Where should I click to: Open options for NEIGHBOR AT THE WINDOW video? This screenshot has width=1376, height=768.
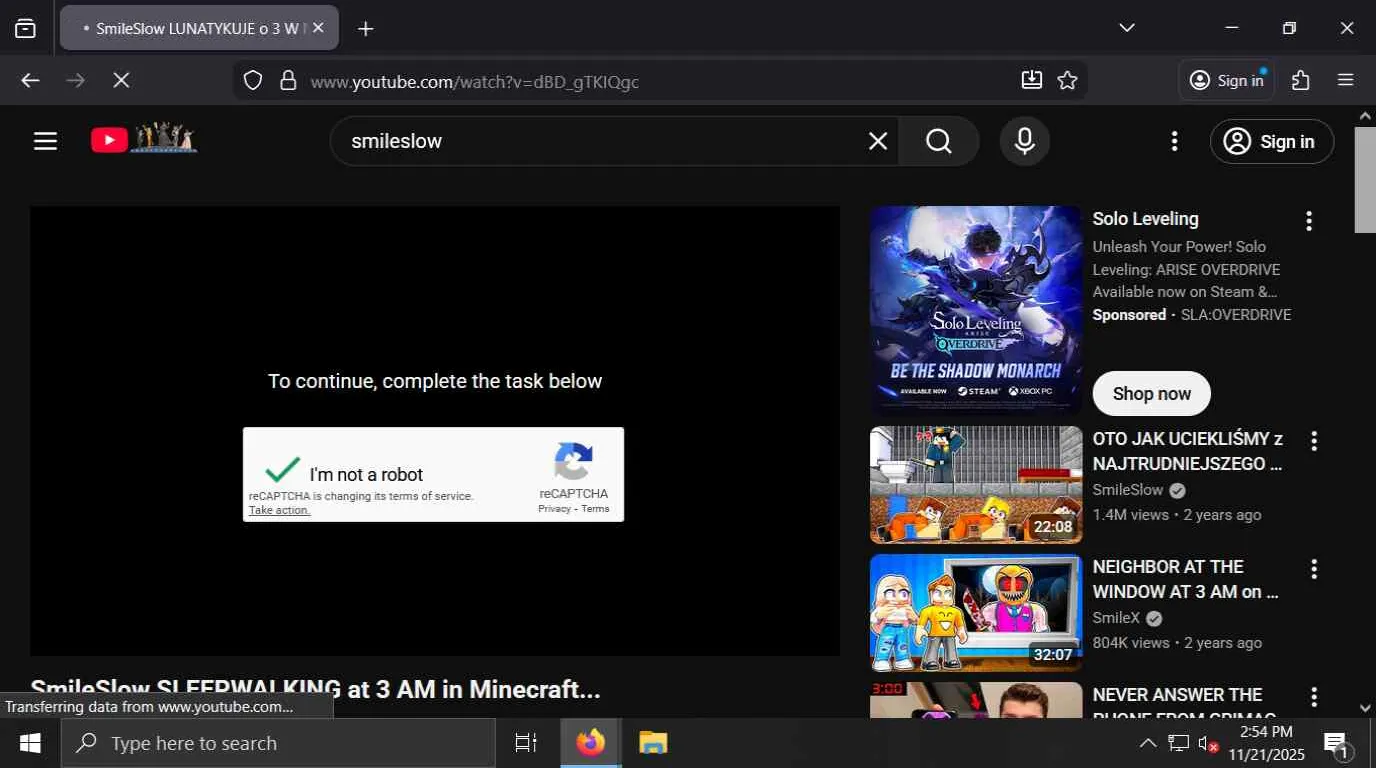coord(1314,569)
